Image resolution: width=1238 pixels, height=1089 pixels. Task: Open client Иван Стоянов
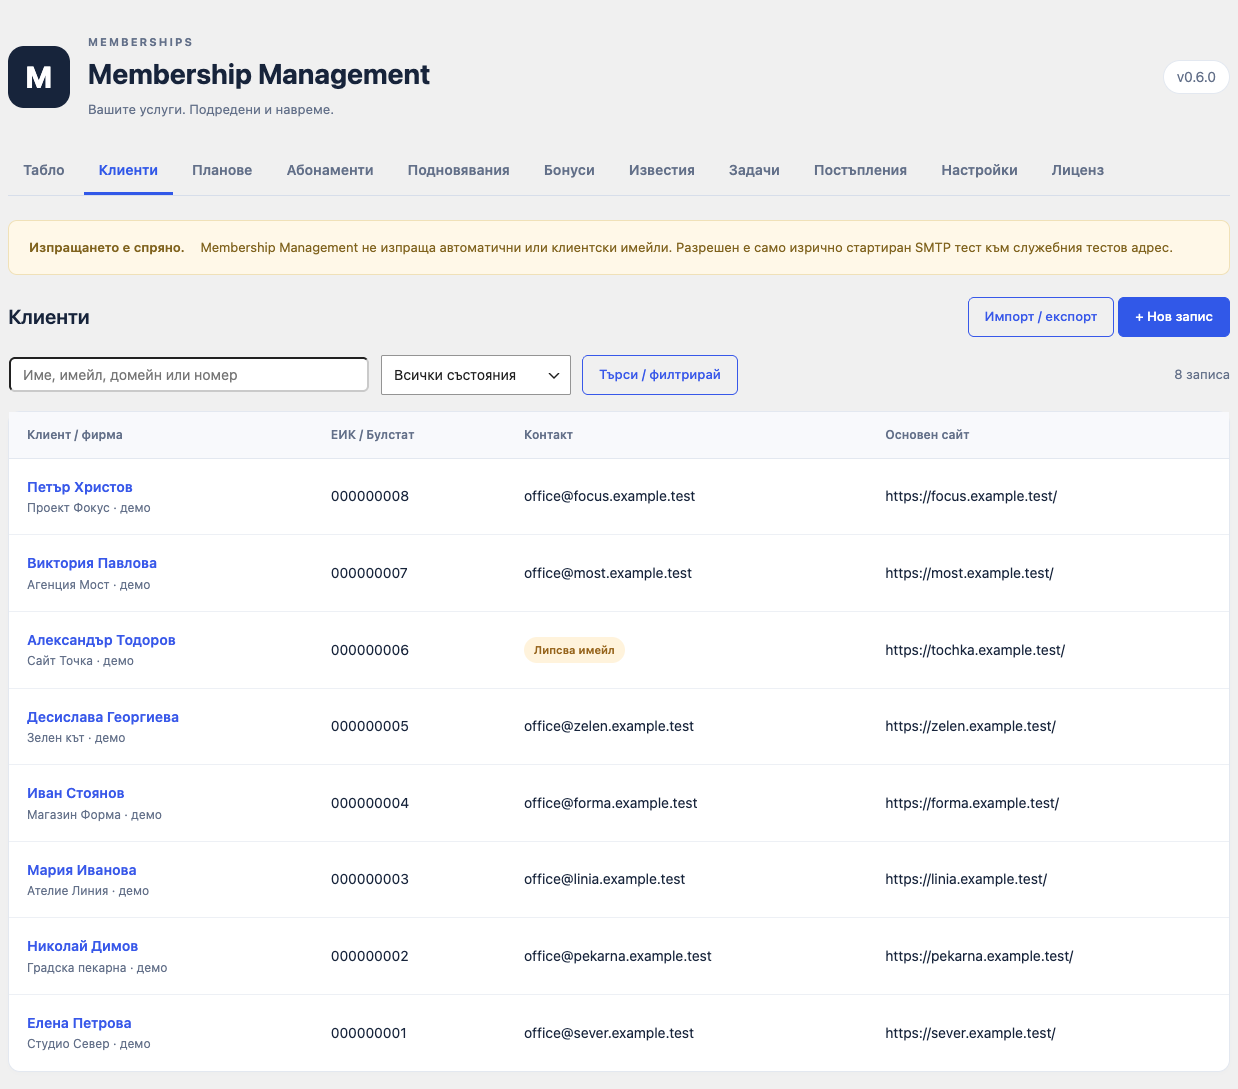pos(76,793)
